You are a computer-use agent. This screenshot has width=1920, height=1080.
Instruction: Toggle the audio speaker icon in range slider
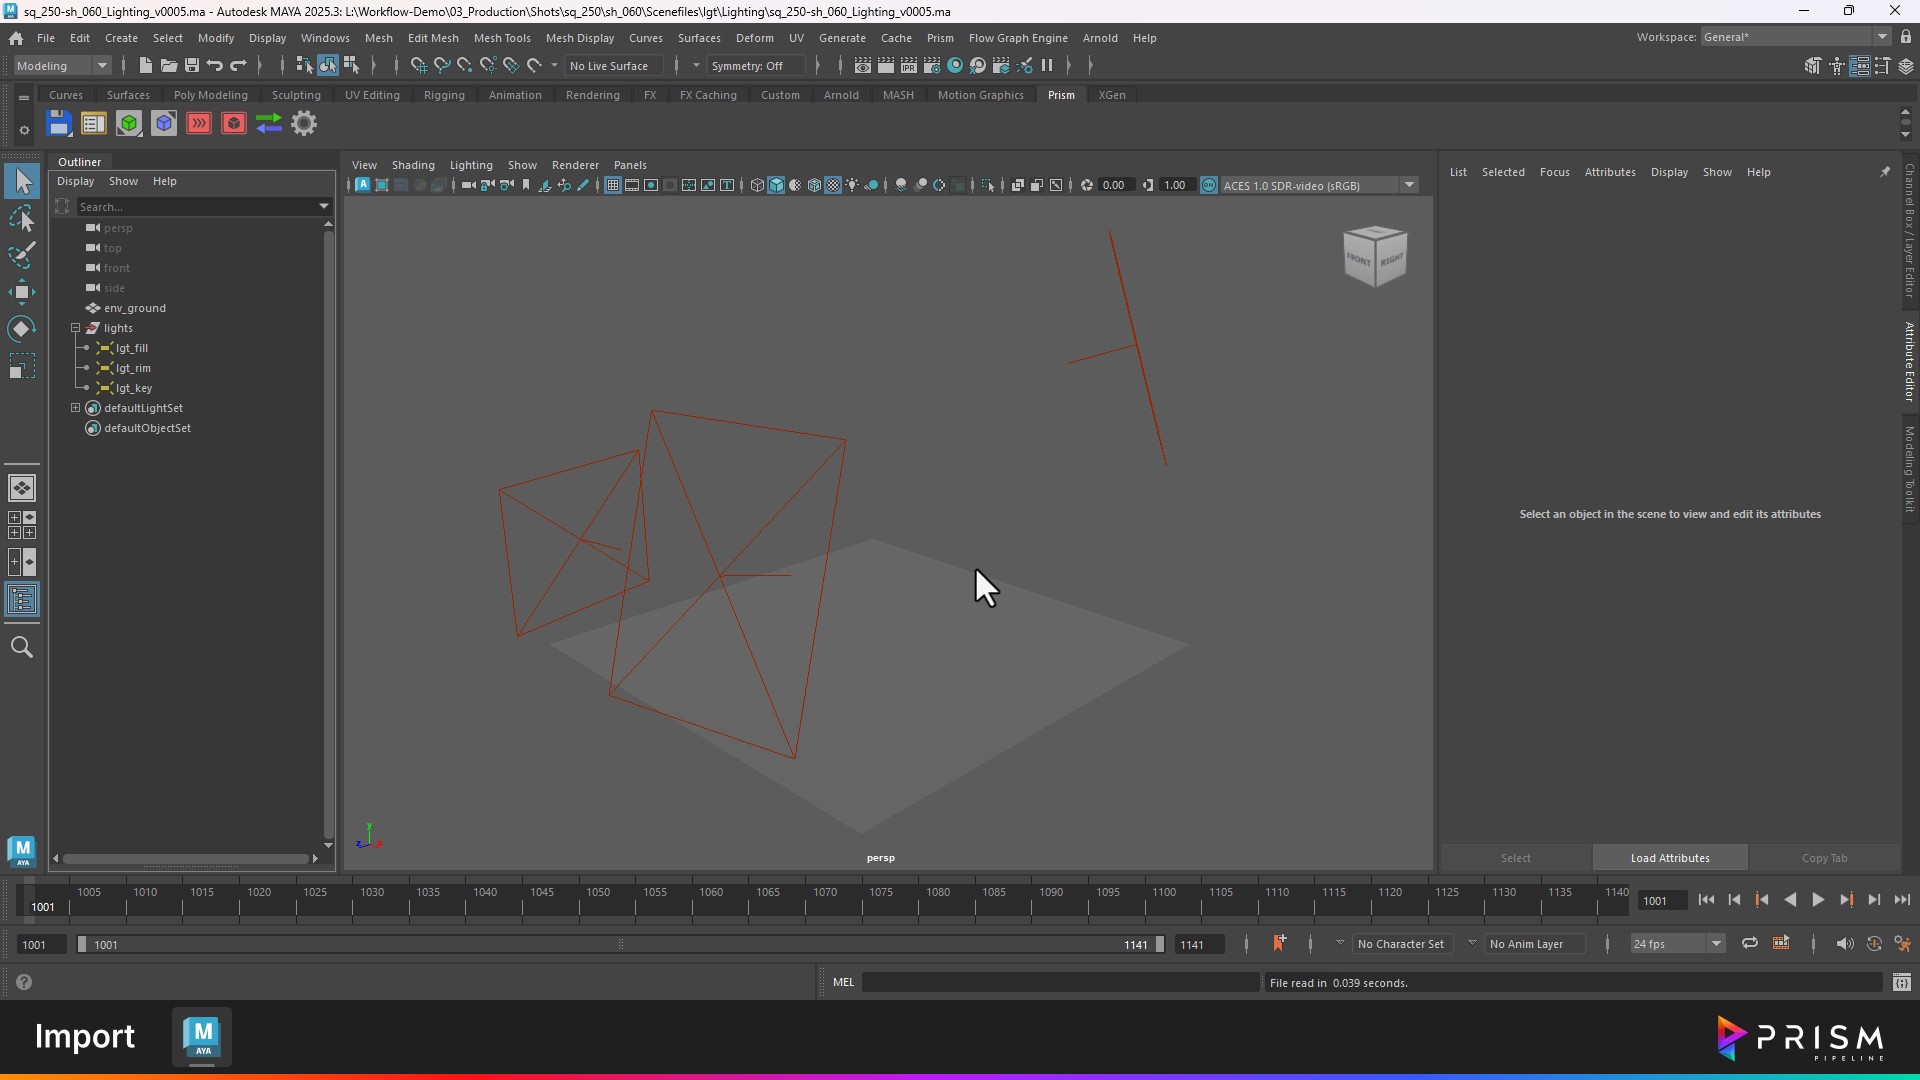[x=1844, y=944]
